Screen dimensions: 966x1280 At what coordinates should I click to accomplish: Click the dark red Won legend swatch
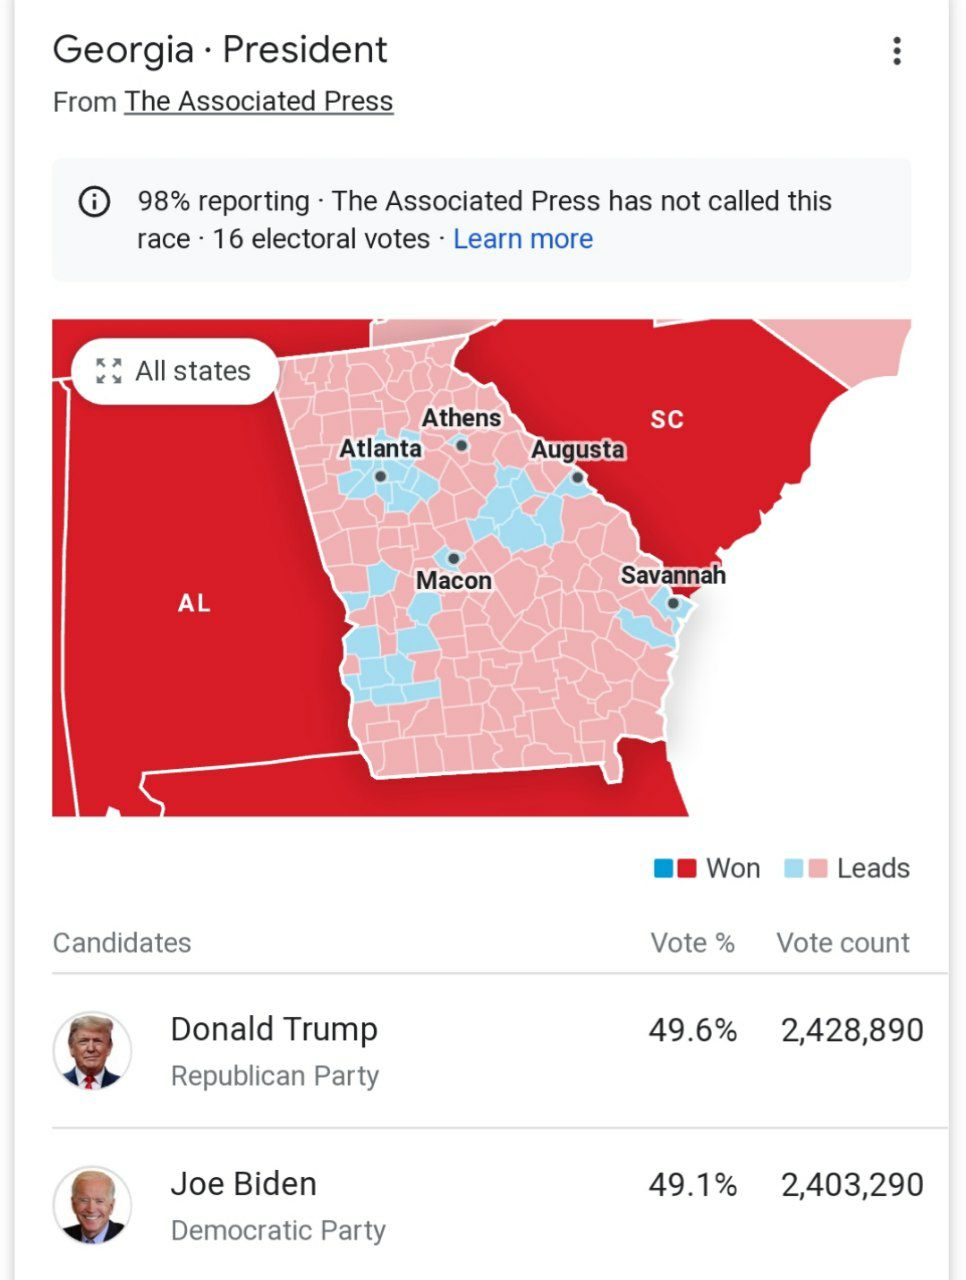[x=687, y=868]
